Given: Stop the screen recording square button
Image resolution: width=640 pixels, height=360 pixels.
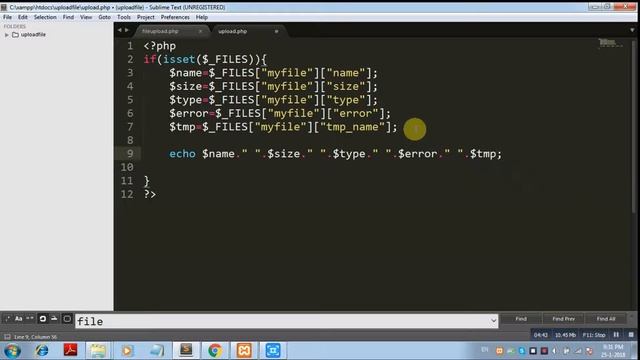Looking at the screenshot, I should coord(631,335).
